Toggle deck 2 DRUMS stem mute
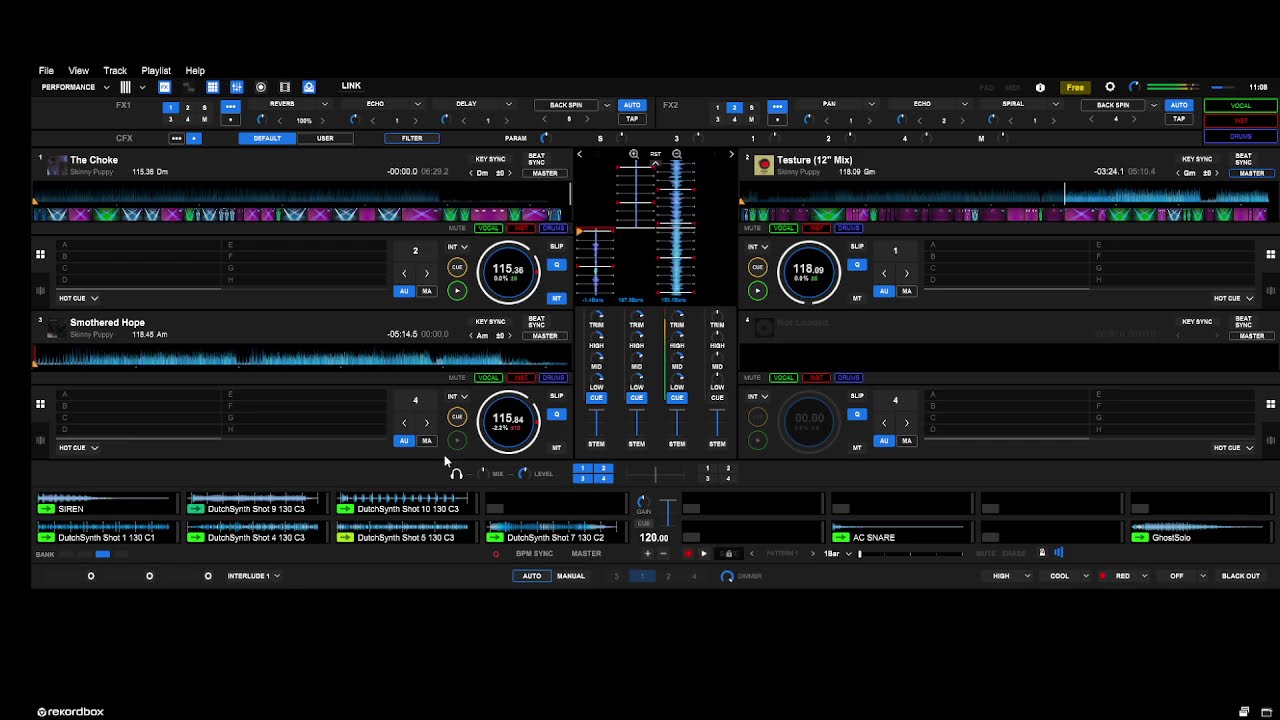The image size is (1280, 720). (x=849, y=228)
